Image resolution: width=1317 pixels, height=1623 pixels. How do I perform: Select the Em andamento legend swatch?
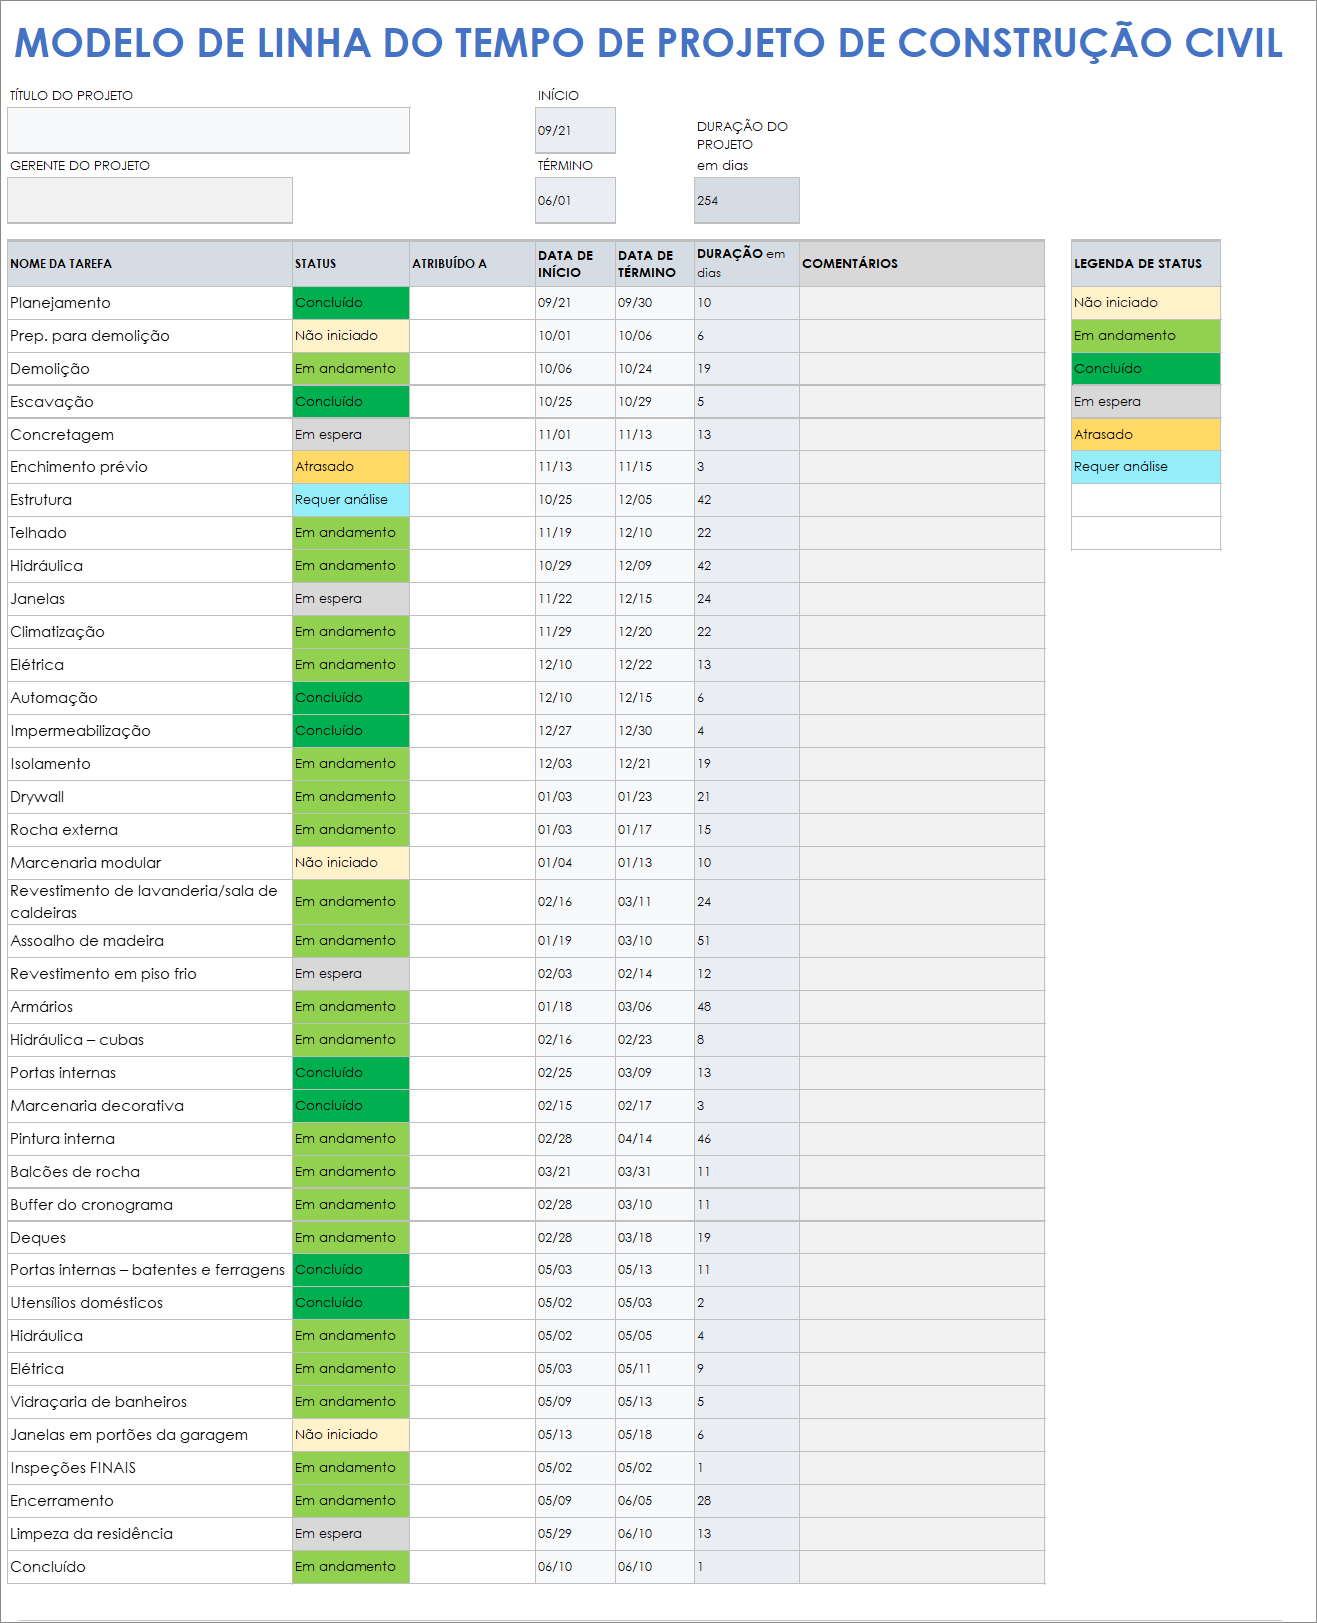[x=1146, y=336]
